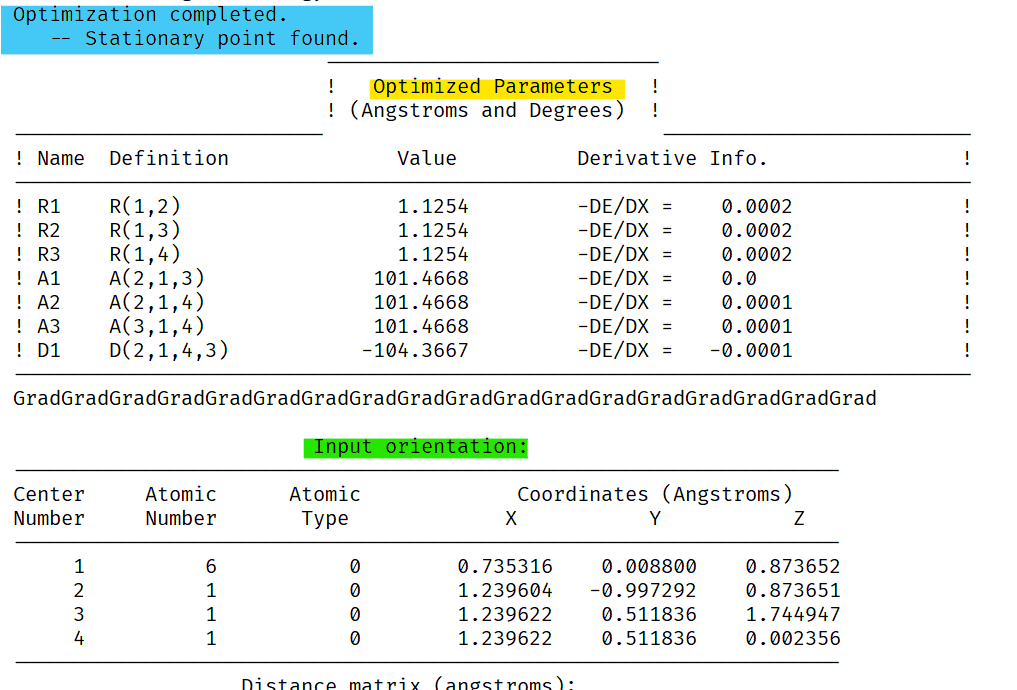
Task: Click the Y coordinate -0.997292
Action: click(643, 591)
